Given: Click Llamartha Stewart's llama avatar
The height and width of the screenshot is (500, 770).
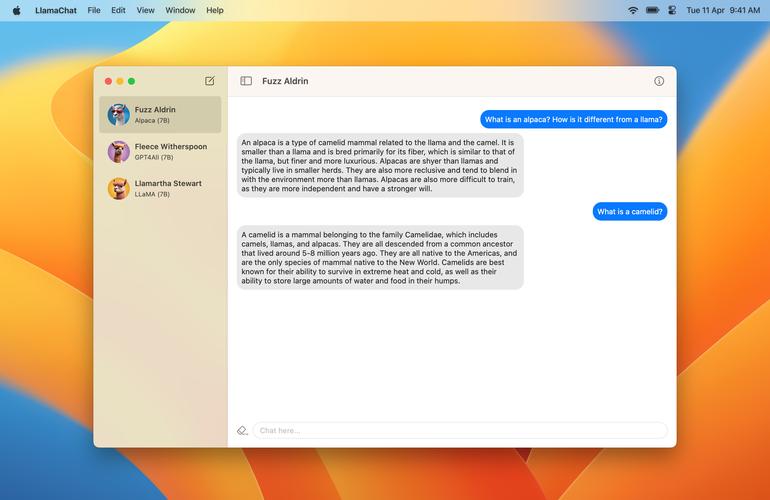Looking at the screenshot, I should pyautogui.click(x=119, y=189).
